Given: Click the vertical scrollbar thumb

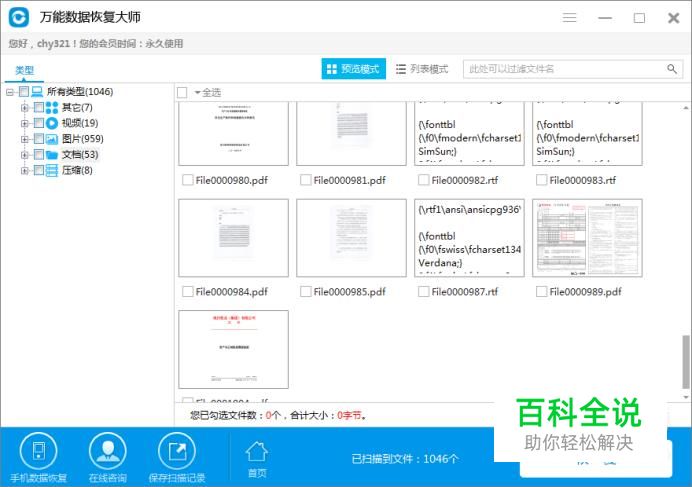Looking at the screenshot, I should pyautogui.click(x=685, y=362).
